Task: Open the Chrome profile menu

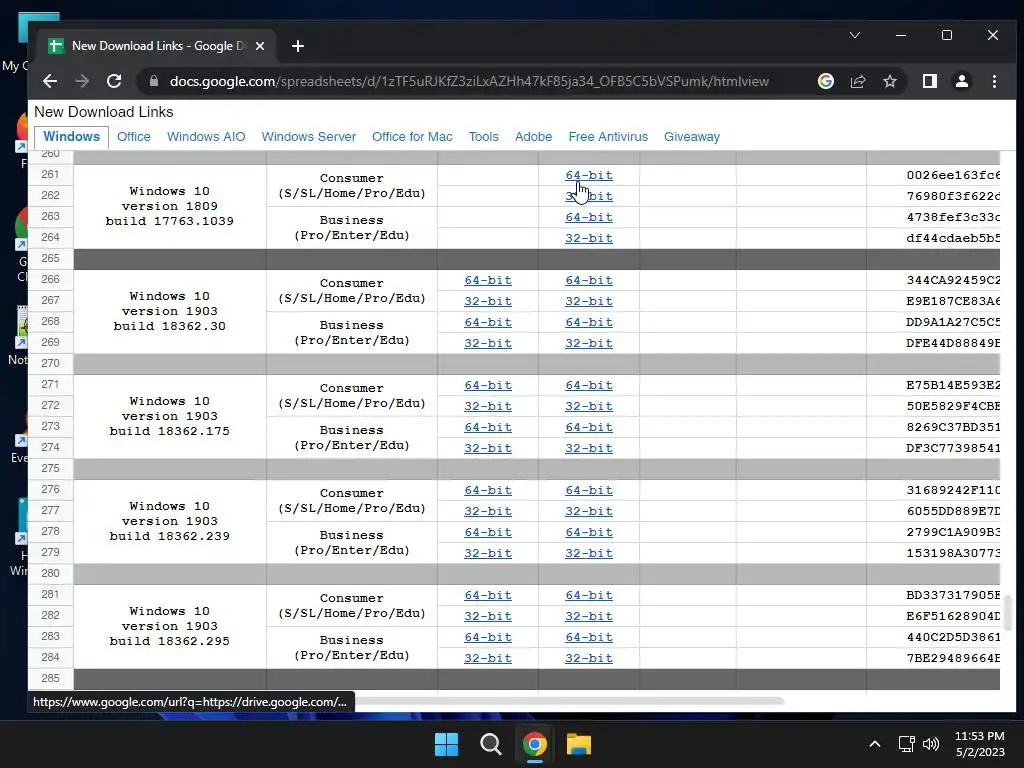Action: click(x=961, y=81)
